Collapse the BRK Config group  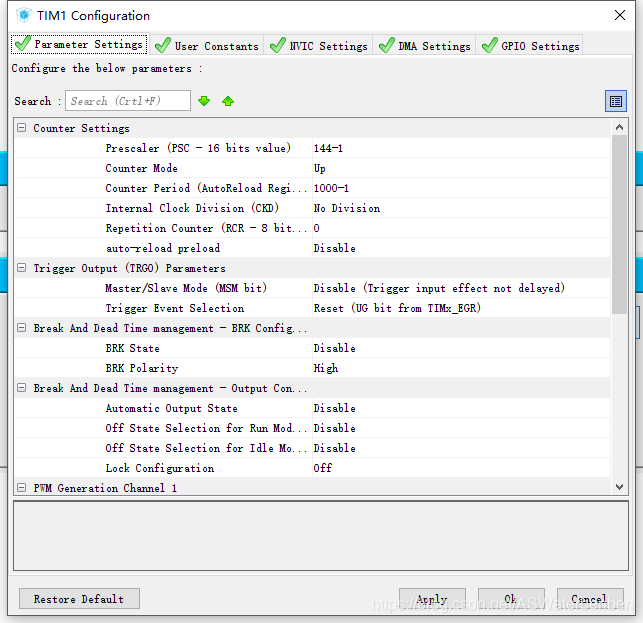(21, 328)
